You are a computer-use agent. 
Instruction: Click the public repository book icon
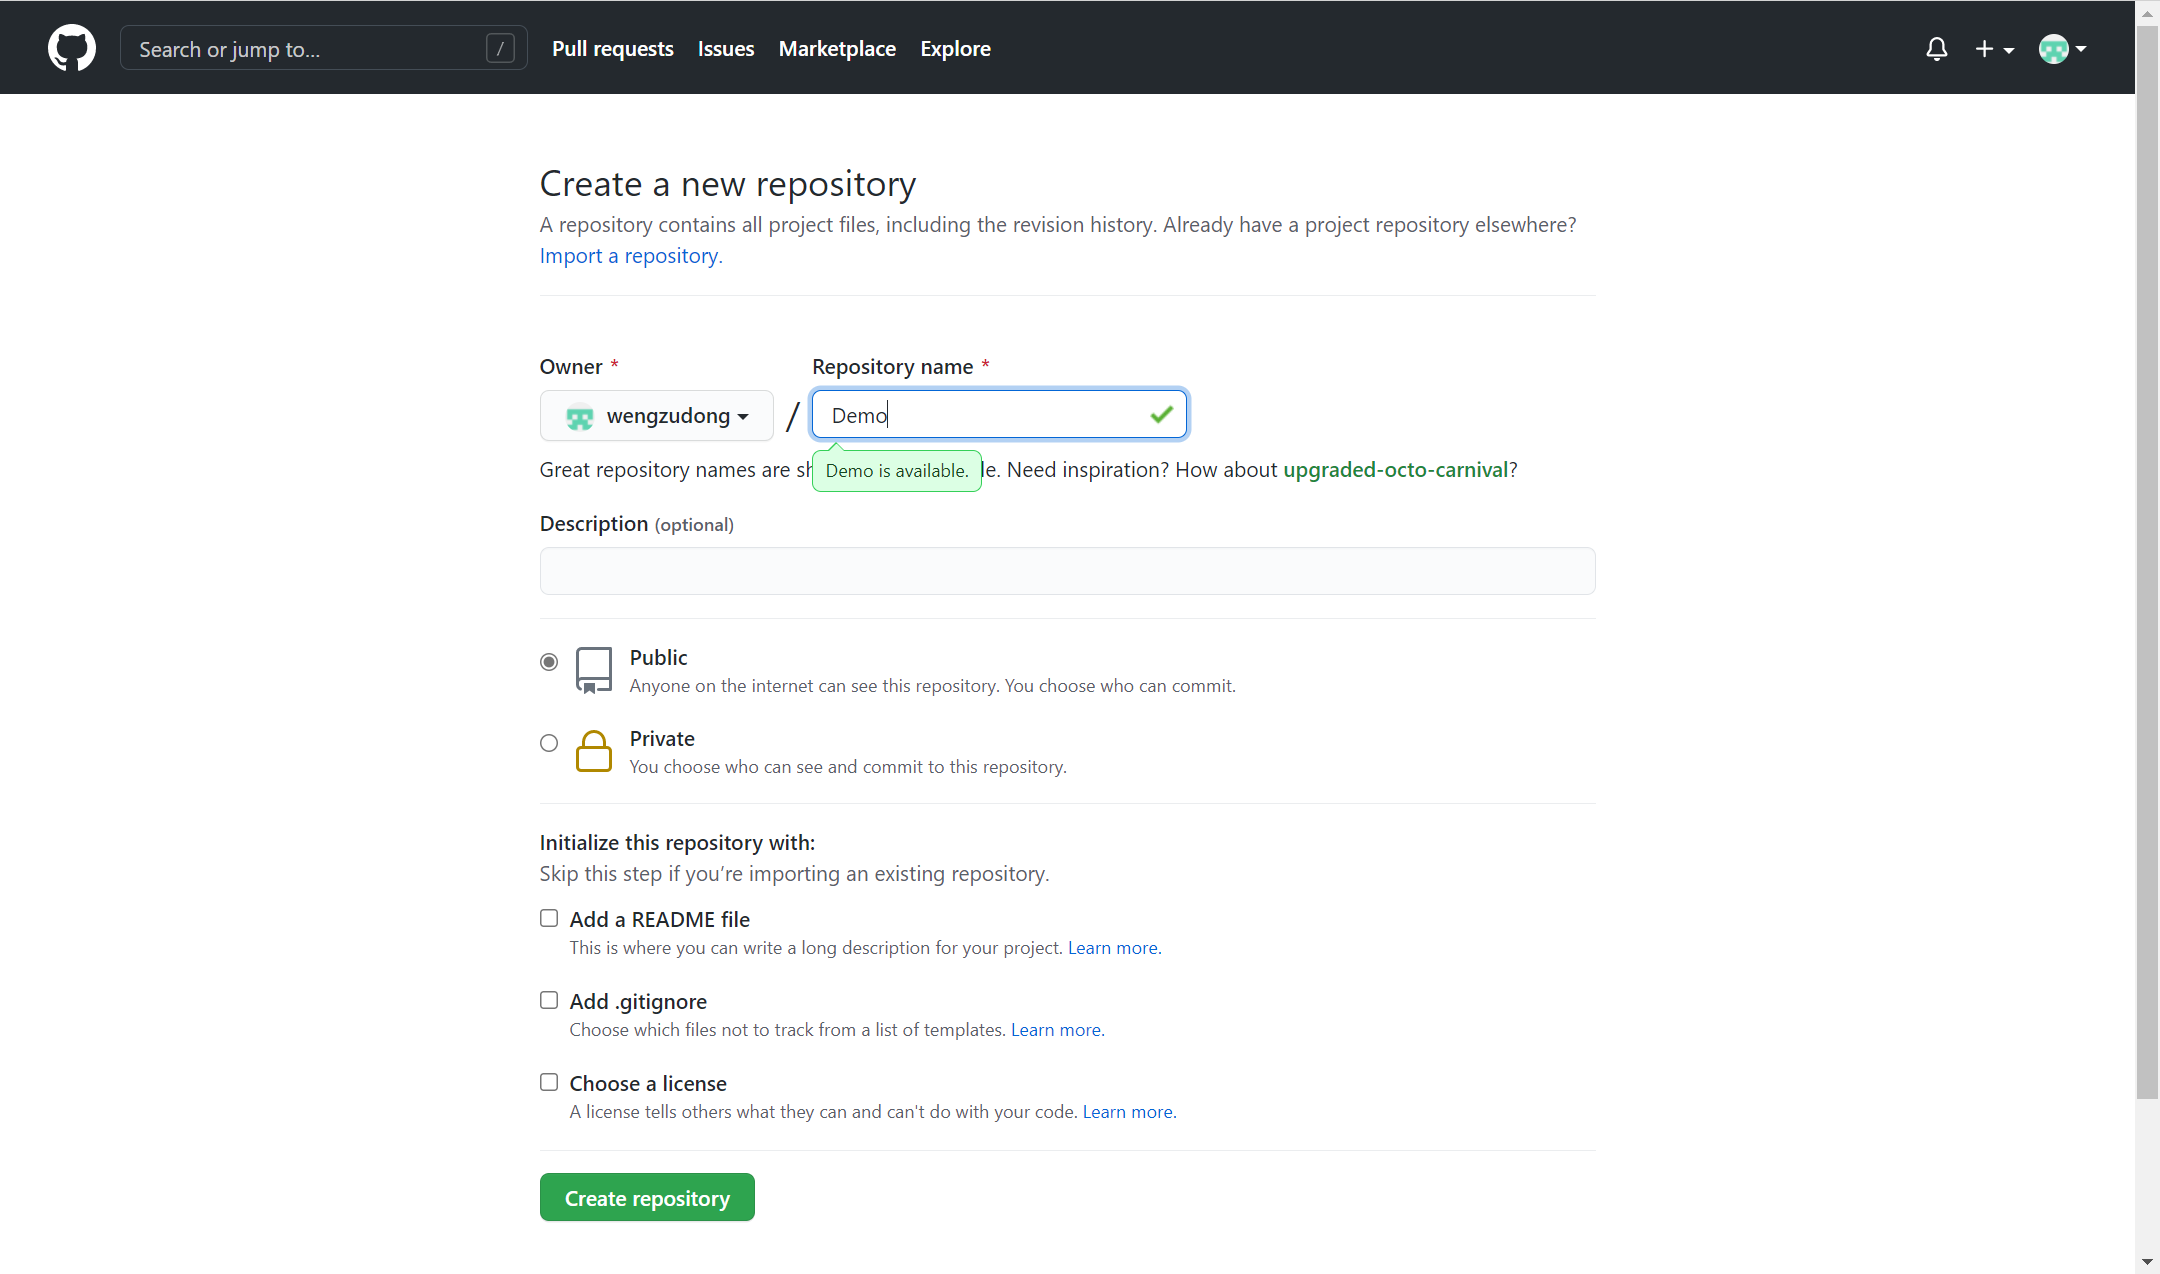tap(593, 670)
